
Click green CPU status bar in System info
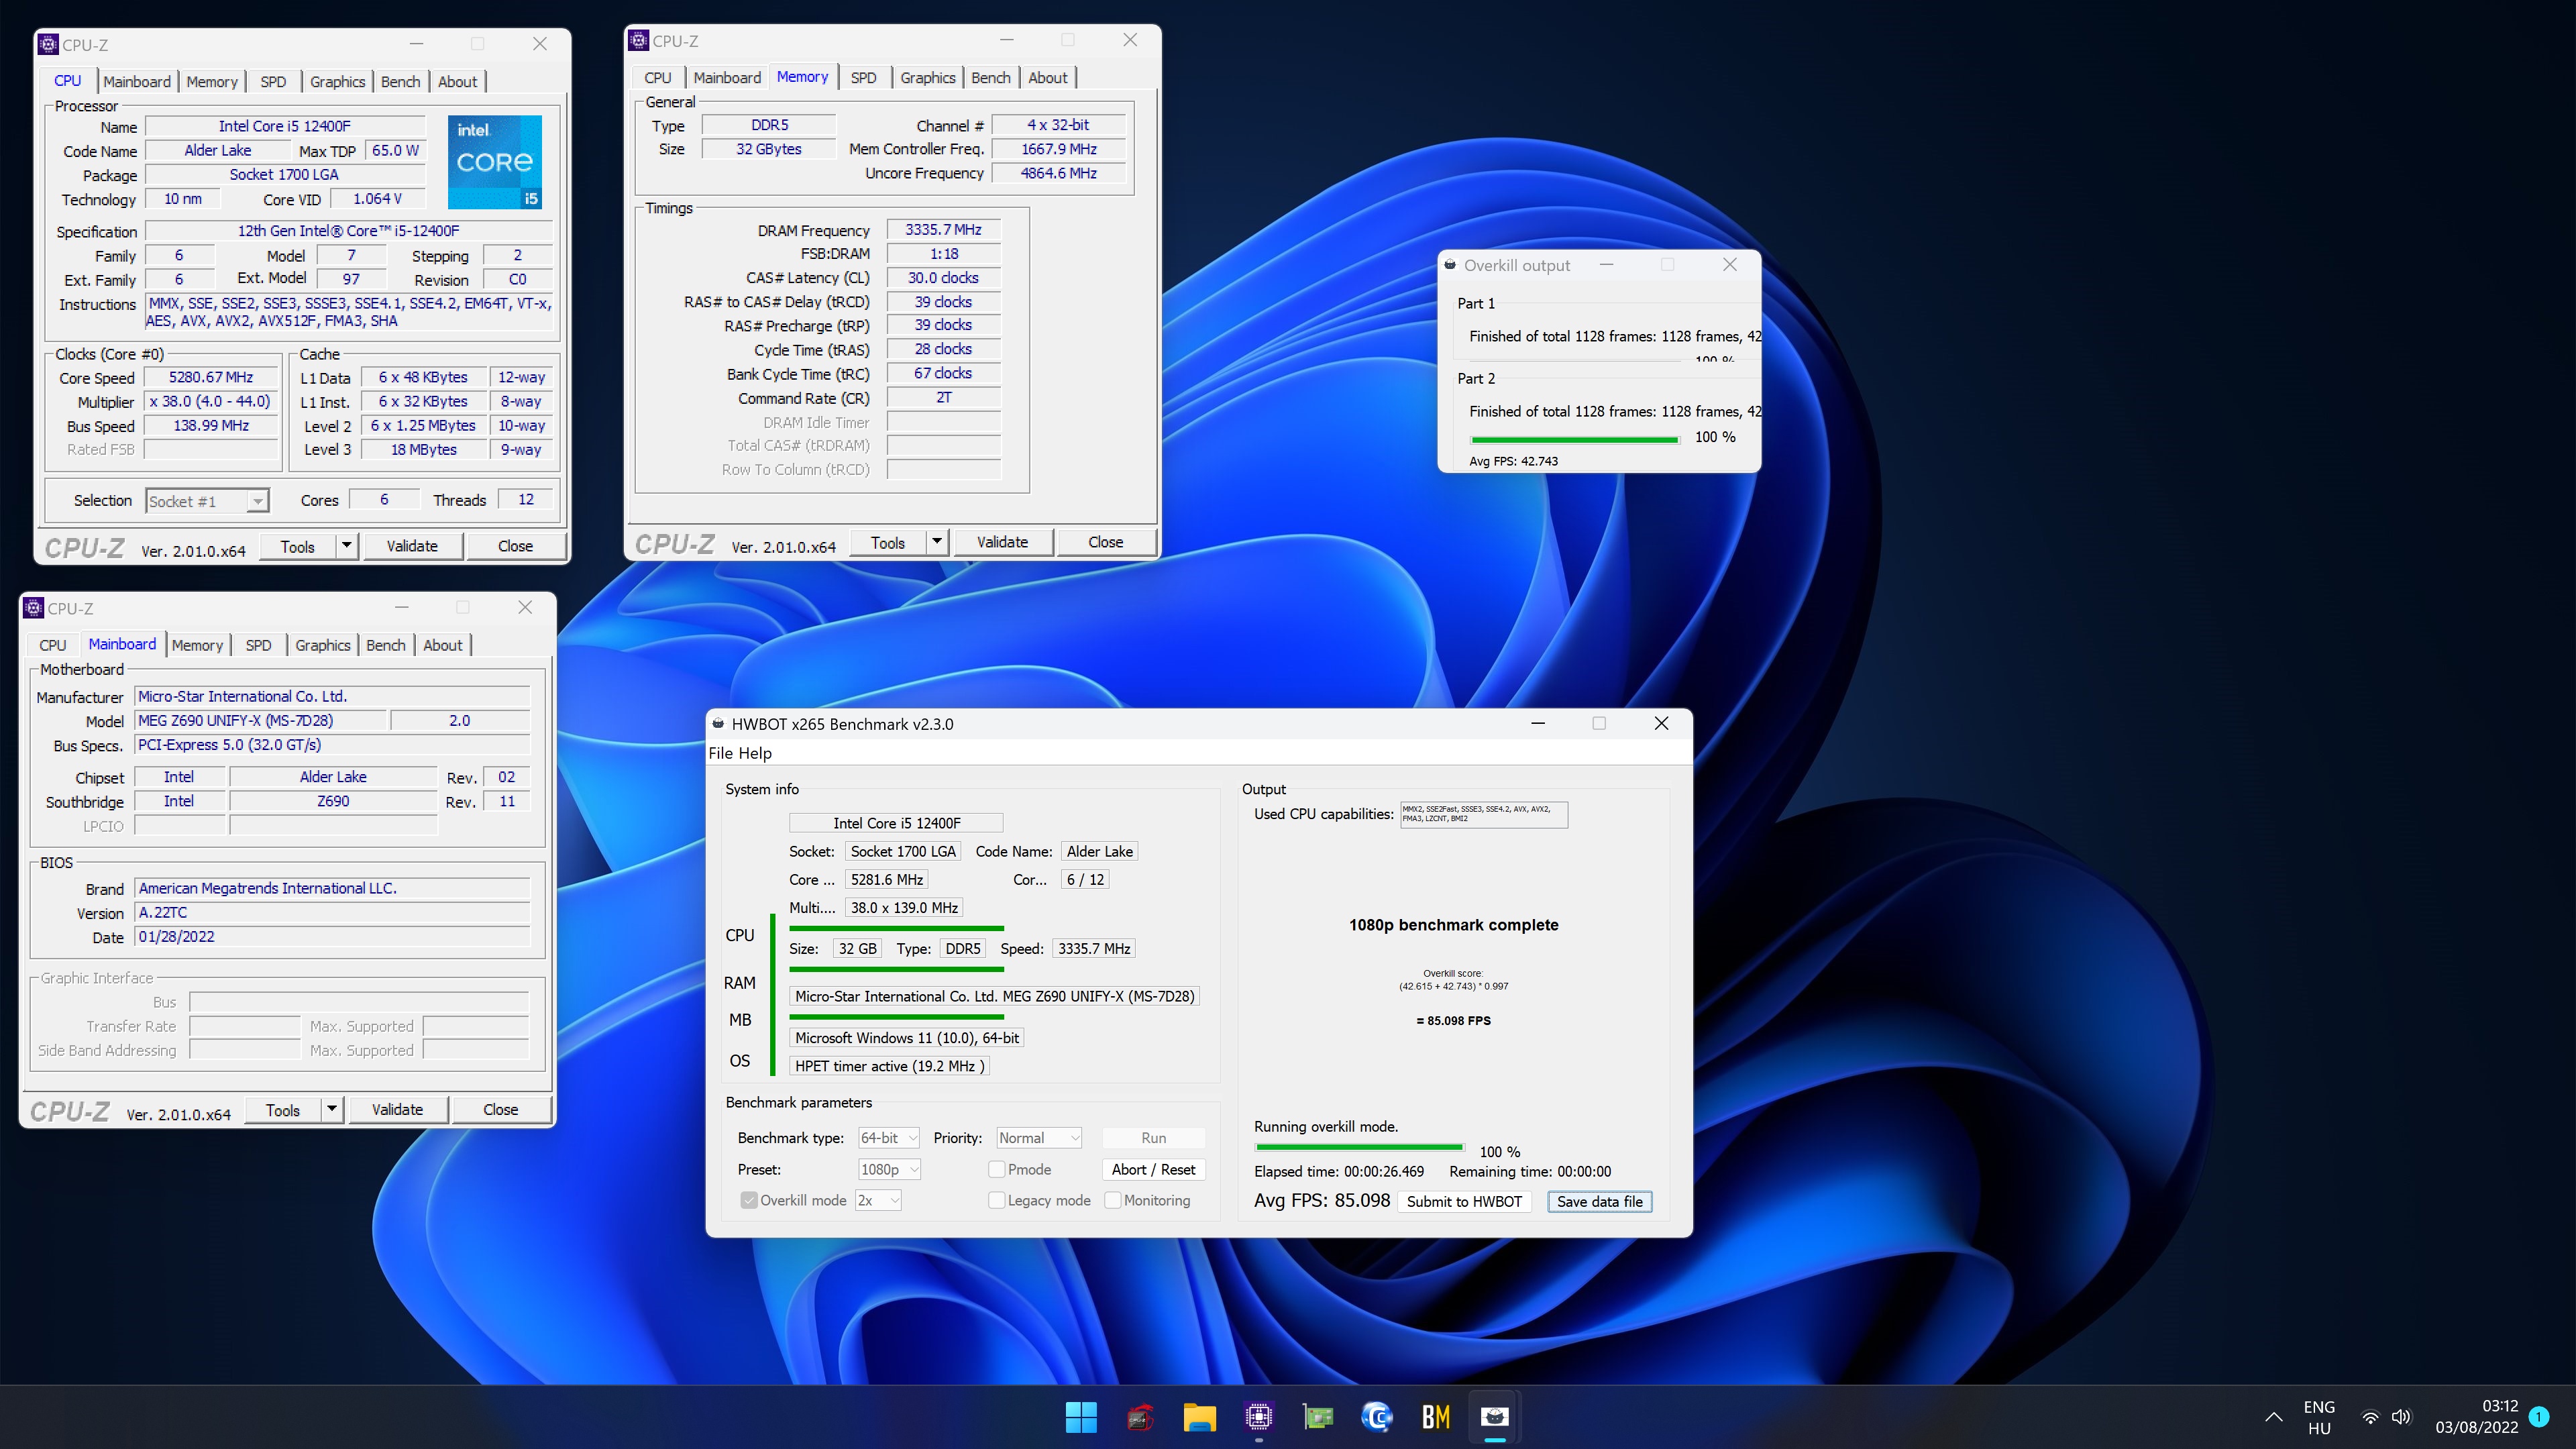[896, 928]
